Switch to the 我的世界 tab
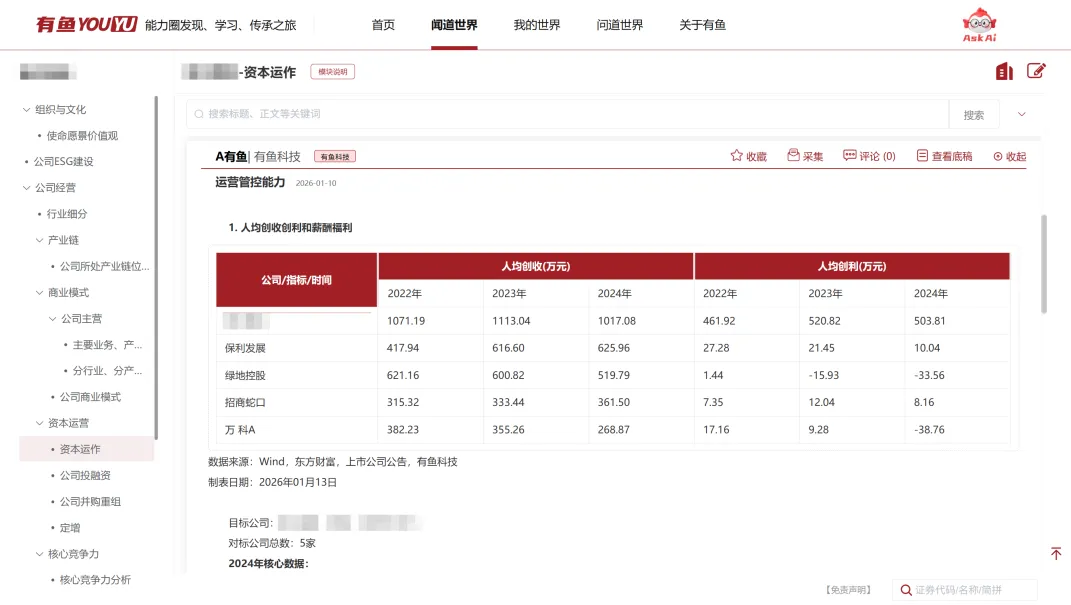This screenshot has width=1071, height=605. [537, 25]
